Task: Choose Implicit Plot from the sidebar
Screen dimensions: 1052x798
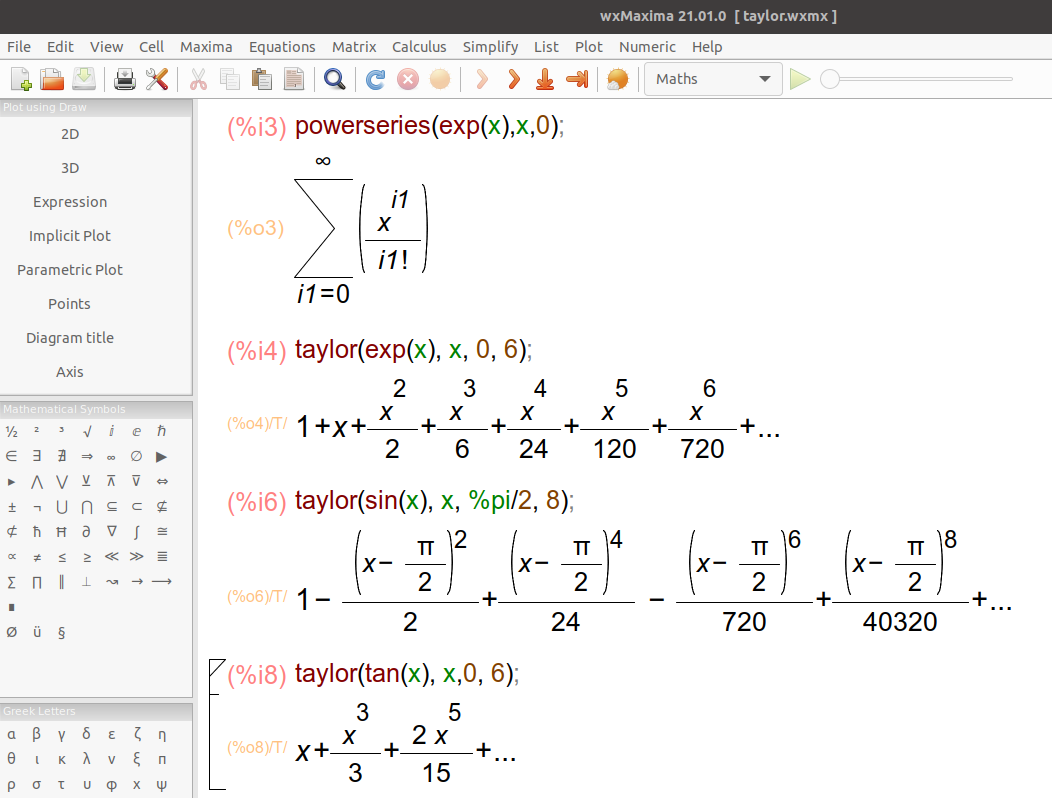Action: [69, 235]
